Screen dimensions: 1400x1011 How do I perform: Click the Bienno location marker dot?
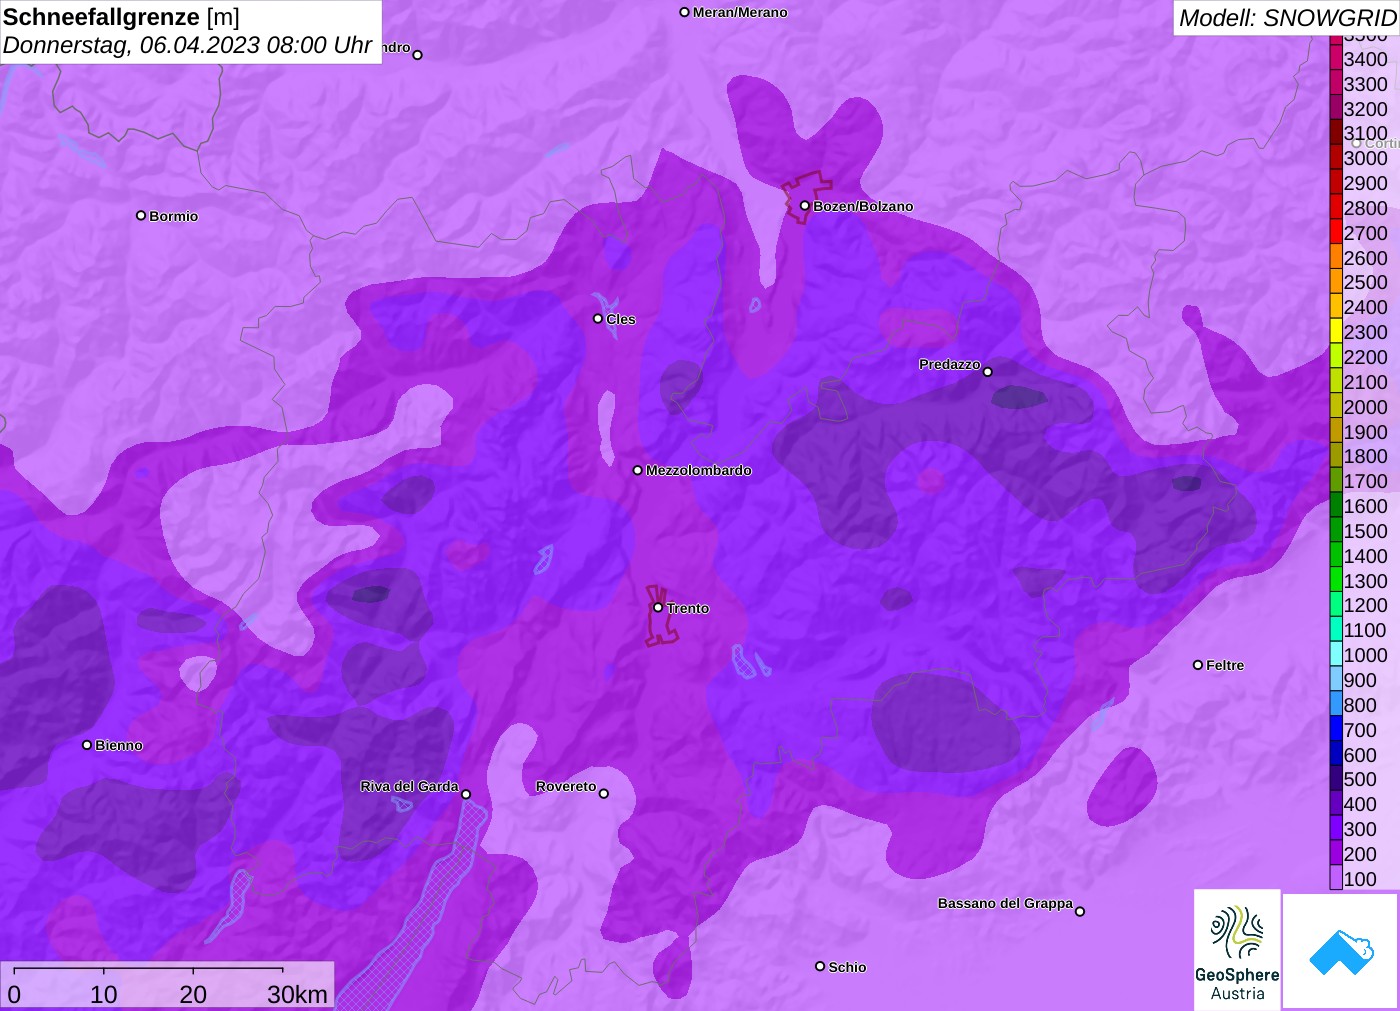coord(87,745)
